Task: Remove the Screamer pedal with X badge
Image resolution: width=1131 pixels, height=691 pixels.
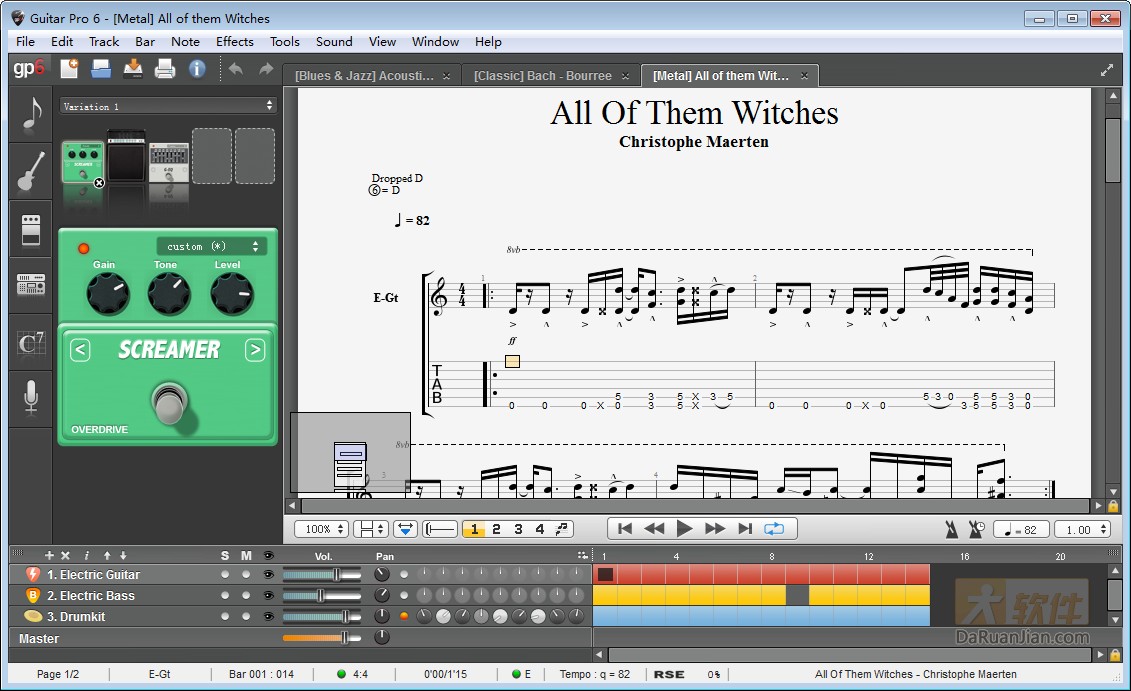Action: [x=100, y=183]
